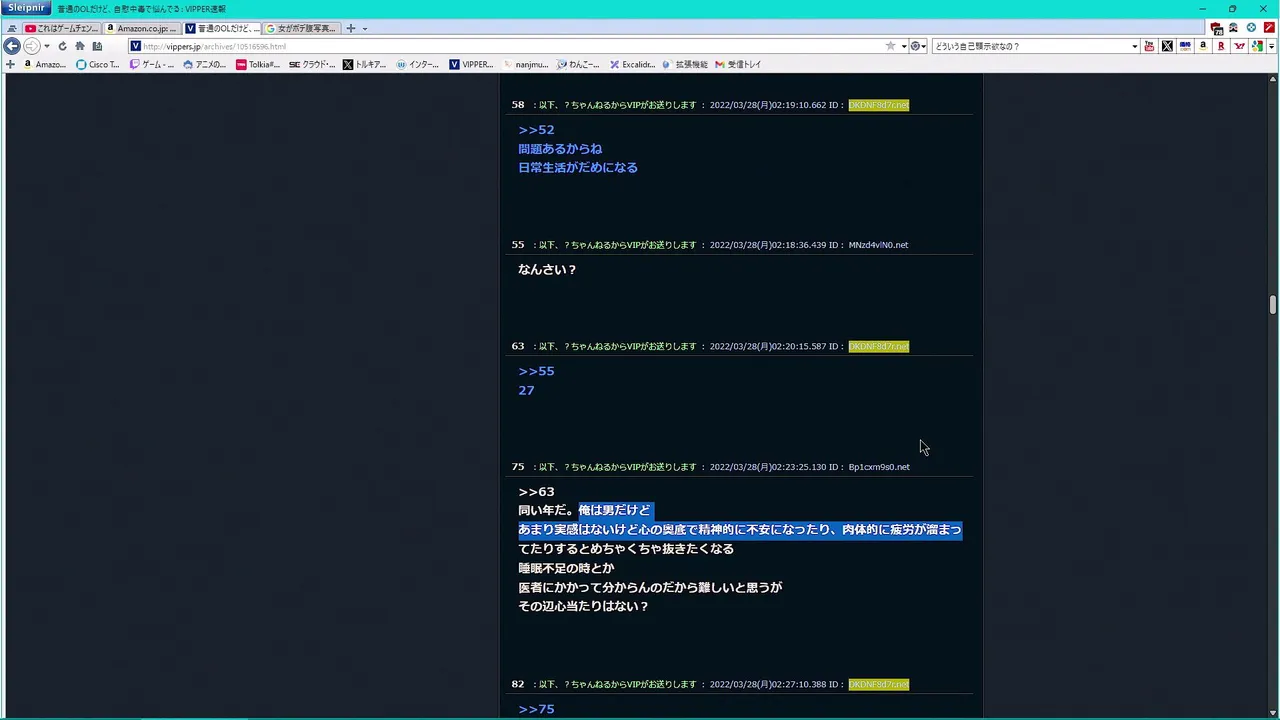Open トルキア X bookmark
This screenshot has width=1280, height=720.
tap(364, 64)
